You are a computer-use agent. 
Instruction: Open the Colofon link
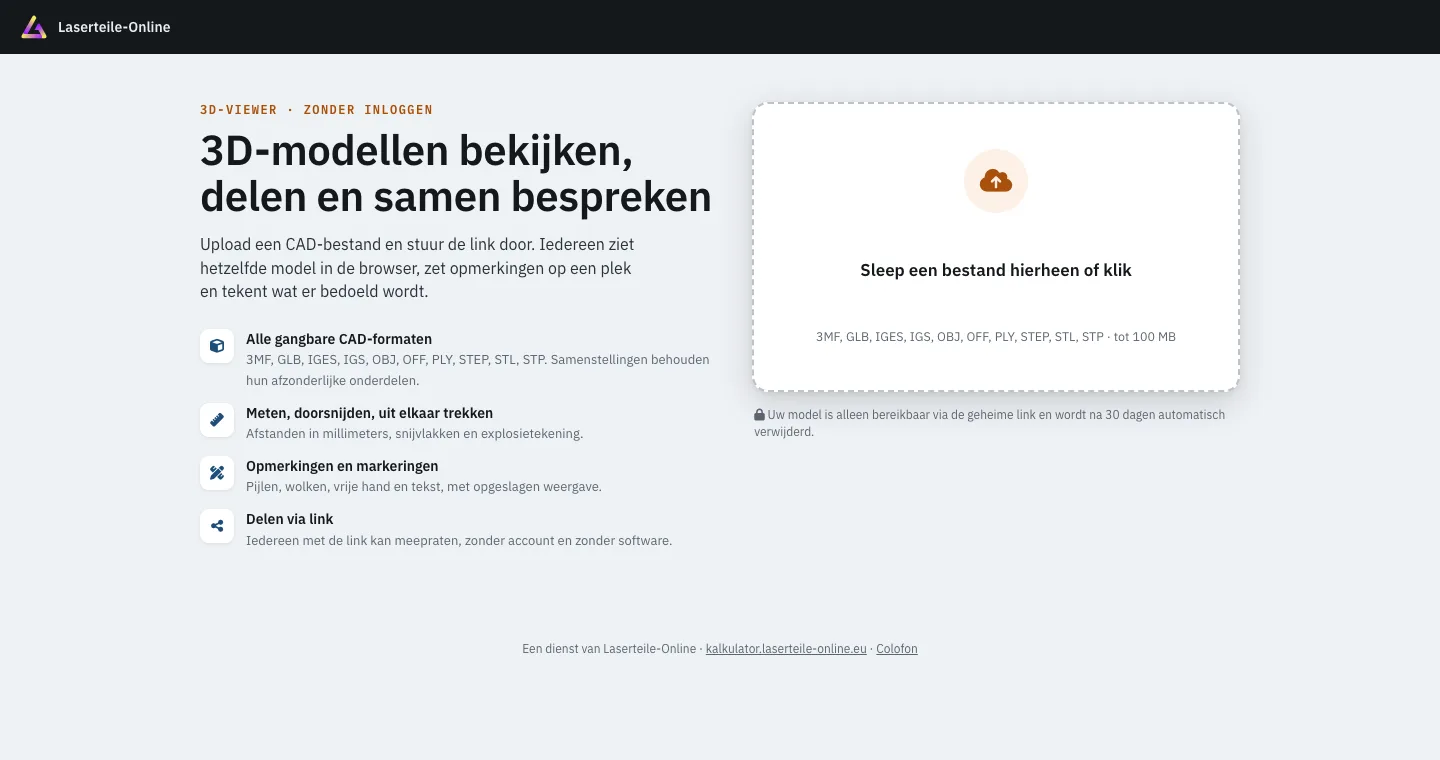point(897,649)
